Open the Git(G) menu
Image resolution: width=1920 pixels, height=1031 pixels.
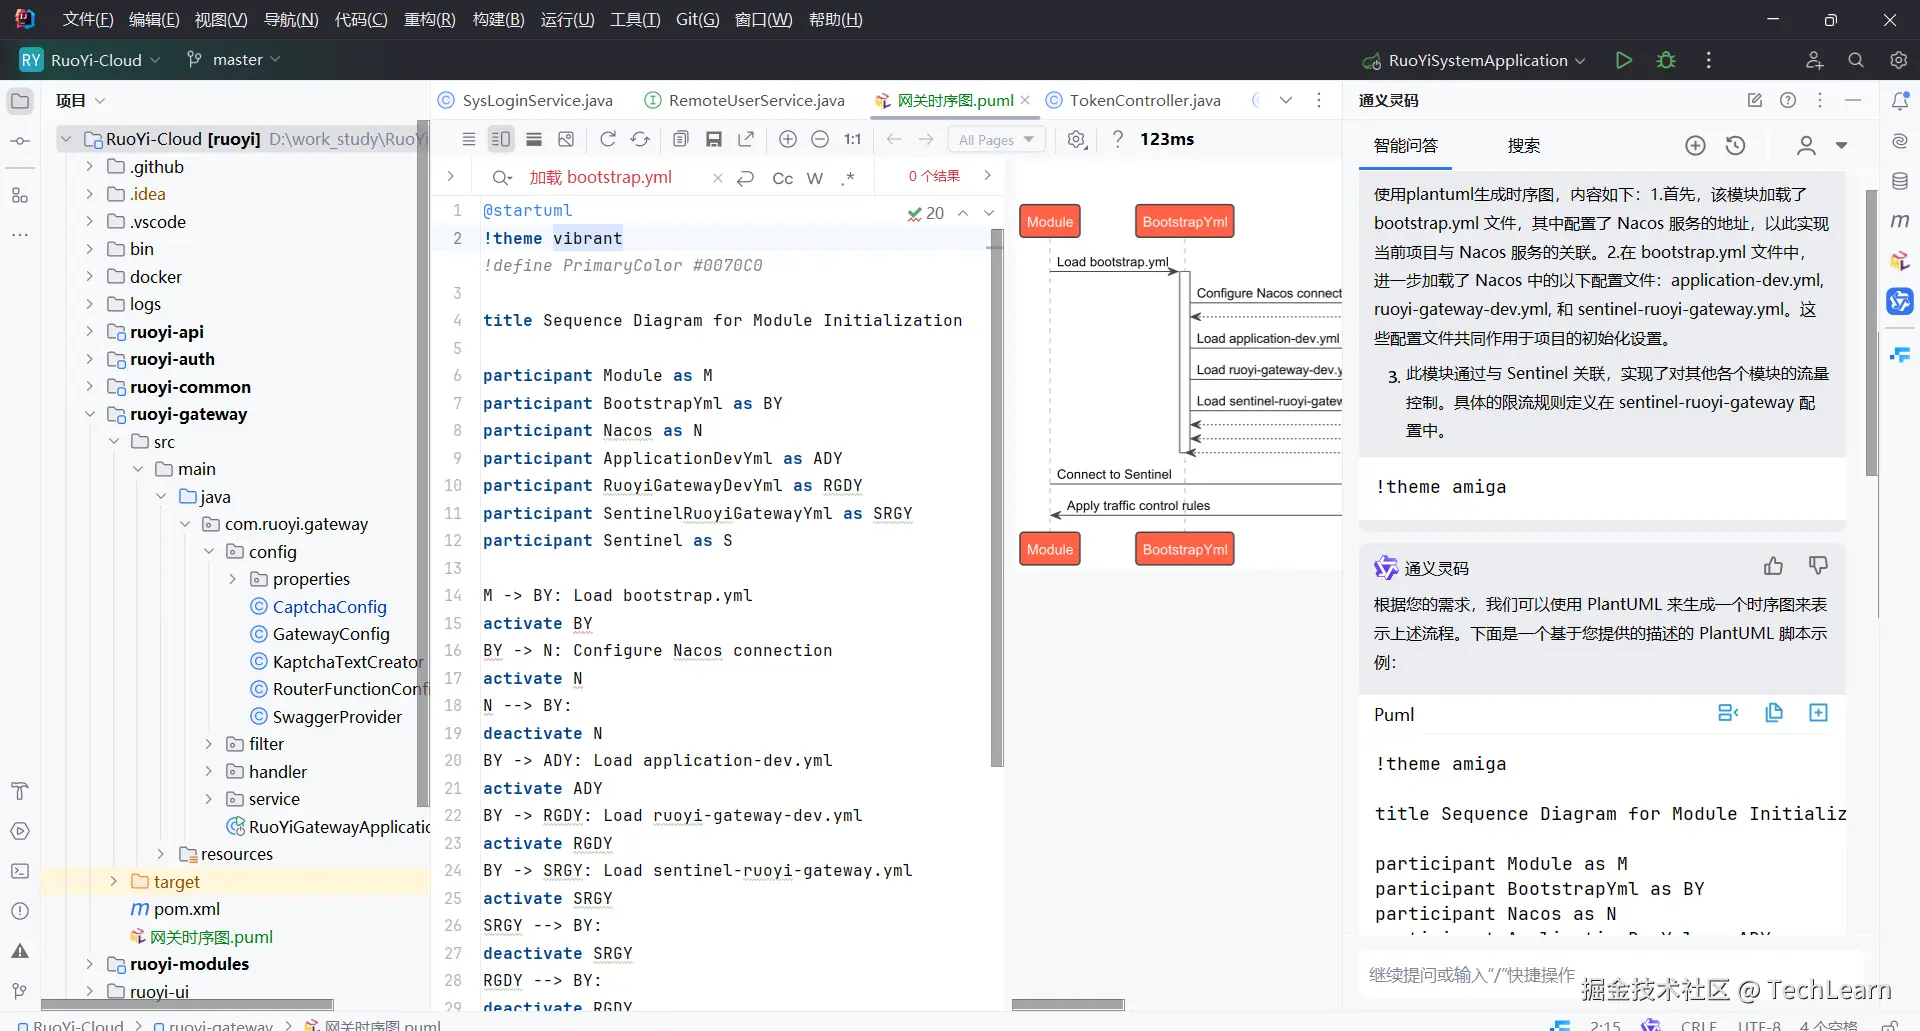click(697, 20)
